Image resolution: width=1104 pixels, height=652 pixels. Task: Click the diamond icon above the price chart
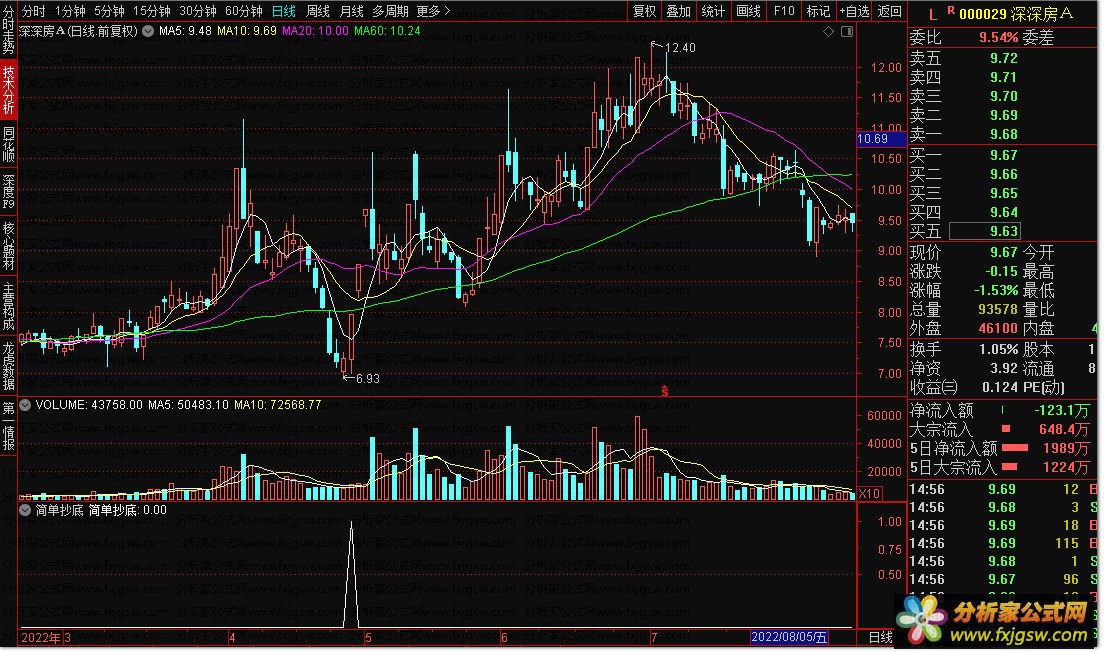[829, 31]
